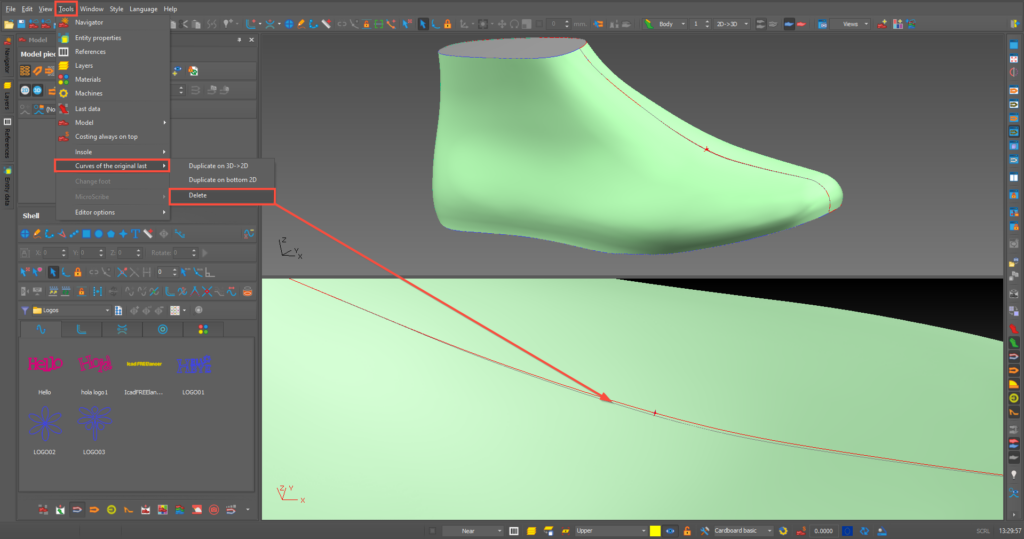Viewport: 1024px width, 539px height.
Task: Expand the Editor options submenu
Action: [96, 212]
